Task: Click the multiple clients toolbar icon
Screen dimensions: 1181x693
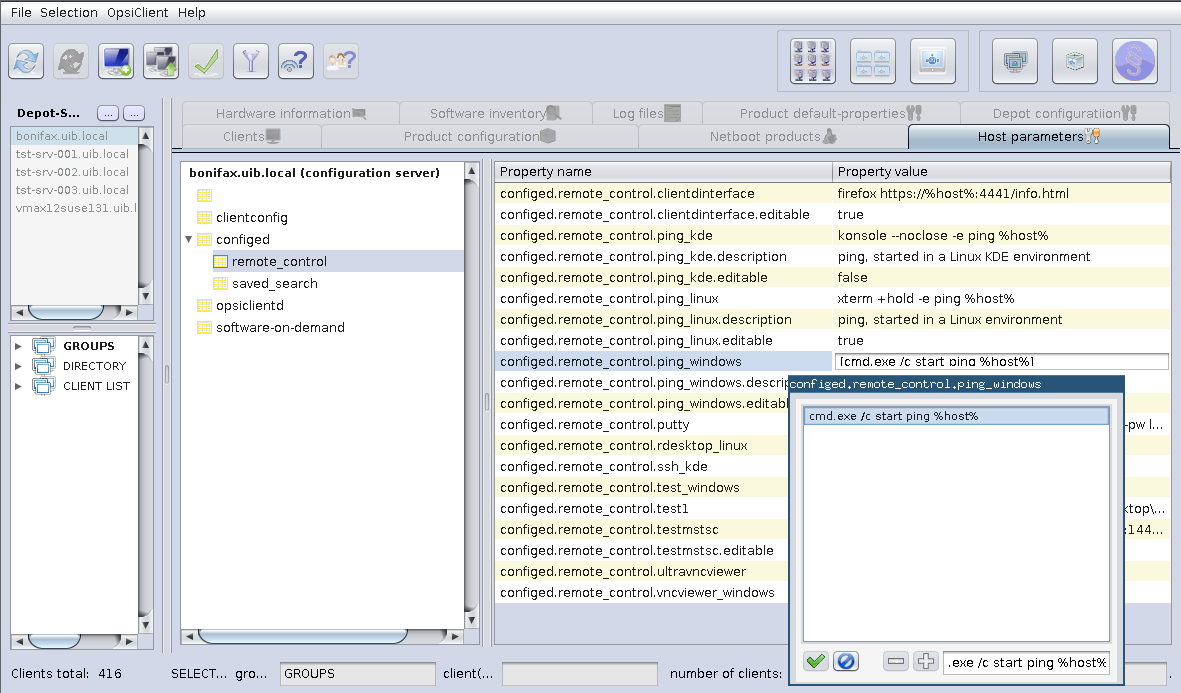Action: click(161, 61)
